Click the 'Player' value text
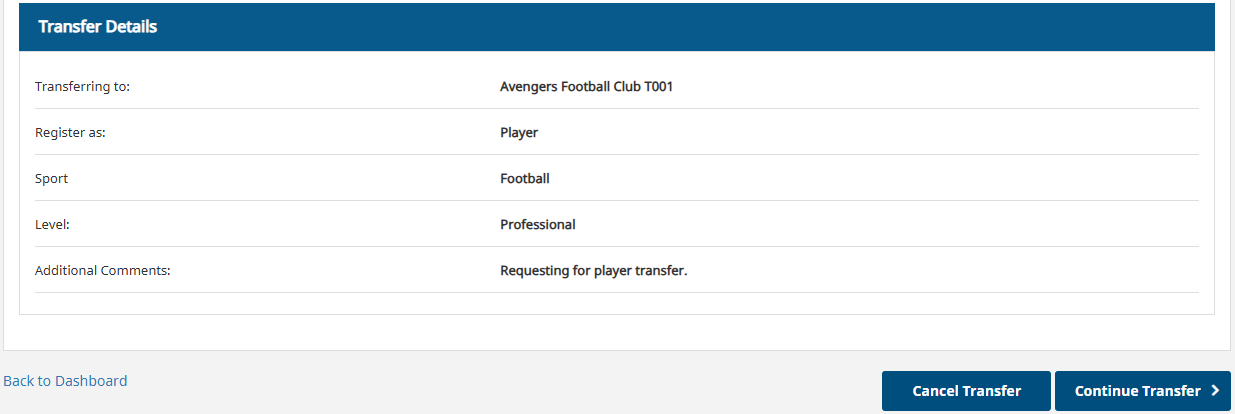Image resolution: width=1235 pixels, height=414 pixels. coord(519,133)
